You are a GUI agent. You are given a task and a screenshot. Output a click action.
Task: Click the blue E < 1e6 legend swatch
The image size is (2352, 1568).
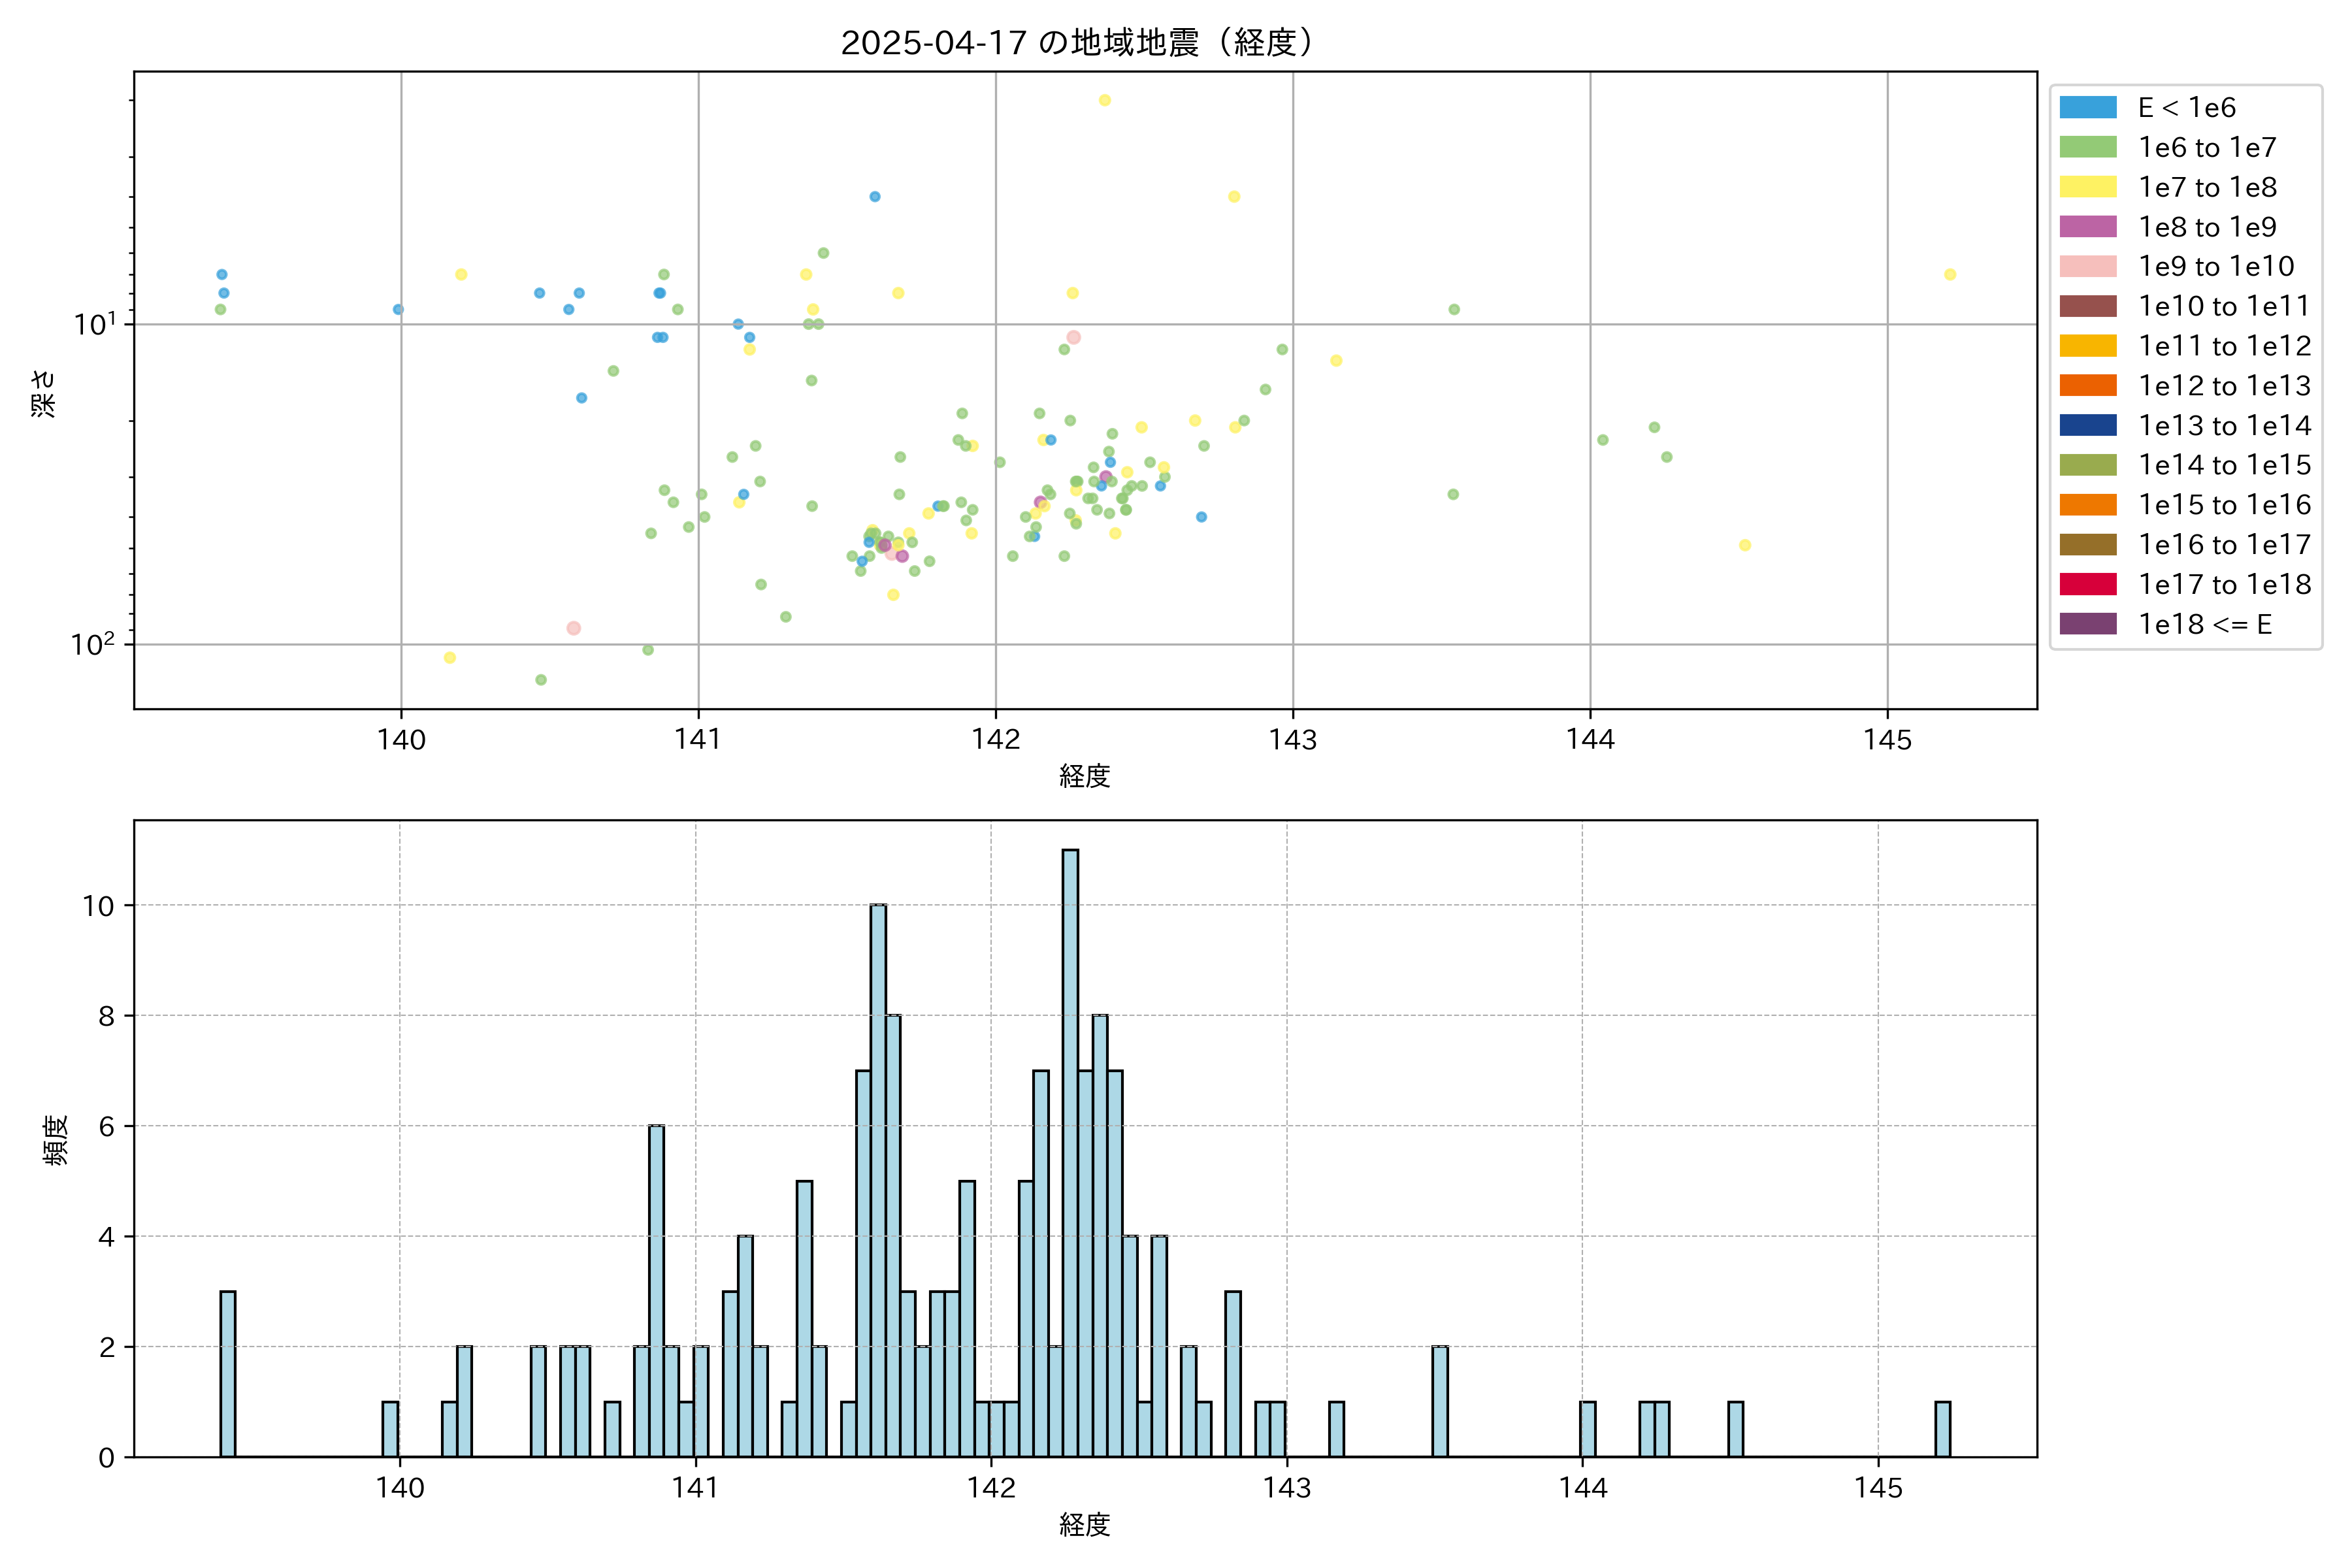pos(2087,108)
